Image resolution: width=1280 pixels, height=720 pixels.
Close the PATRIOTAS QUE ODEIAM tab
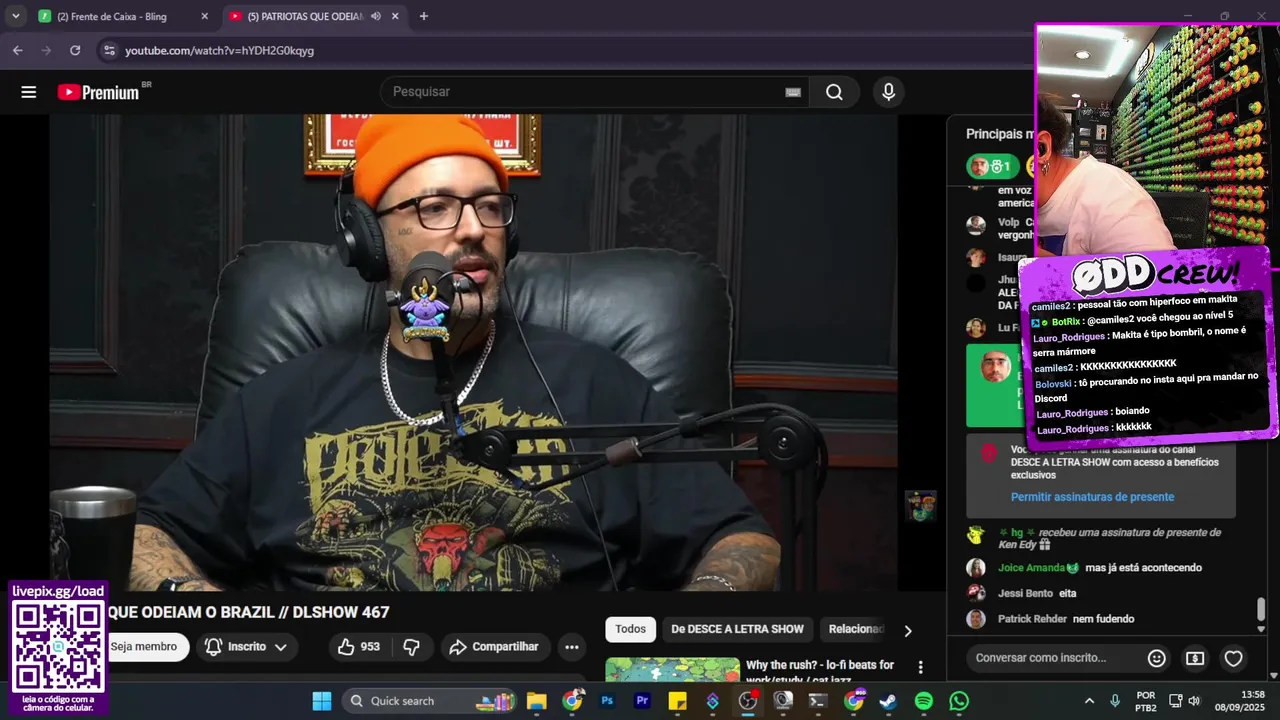click(396, 16)
